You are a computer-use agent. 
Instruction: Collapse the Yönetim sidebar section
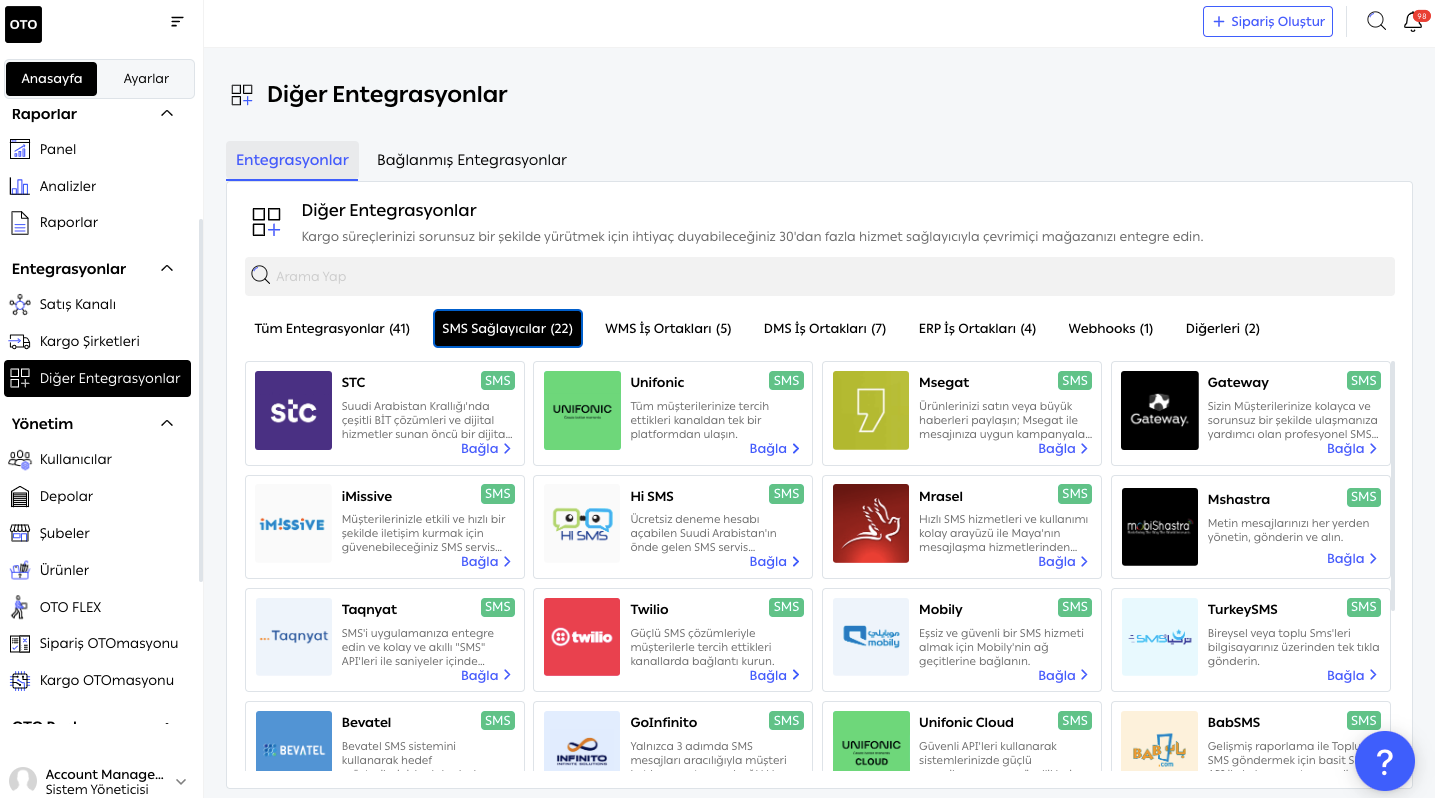(x=167, y=423)
